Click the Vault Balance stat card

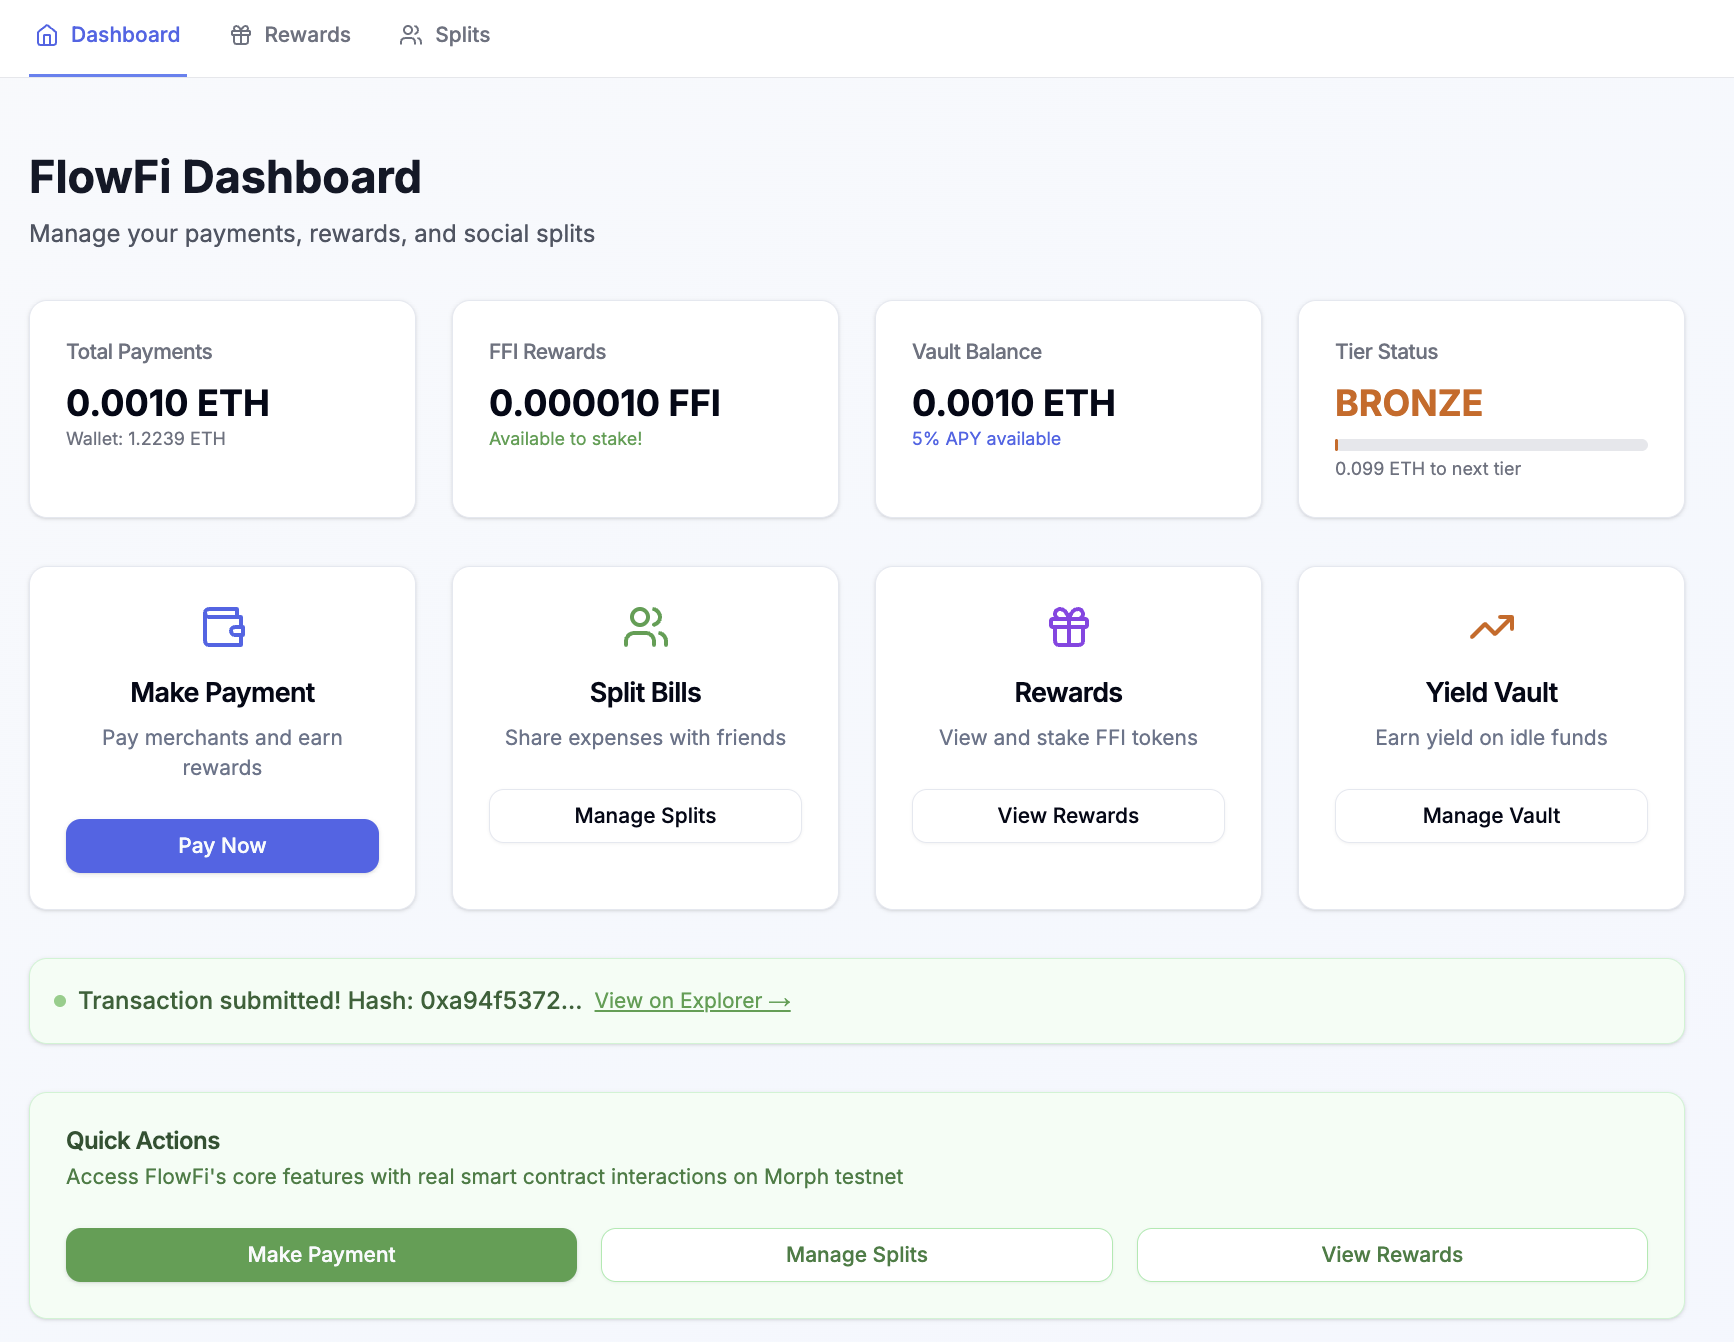tap(1068, 409)
